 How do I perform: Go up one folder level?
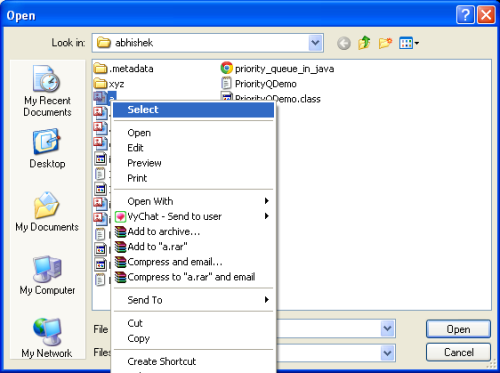click(364, 43)
